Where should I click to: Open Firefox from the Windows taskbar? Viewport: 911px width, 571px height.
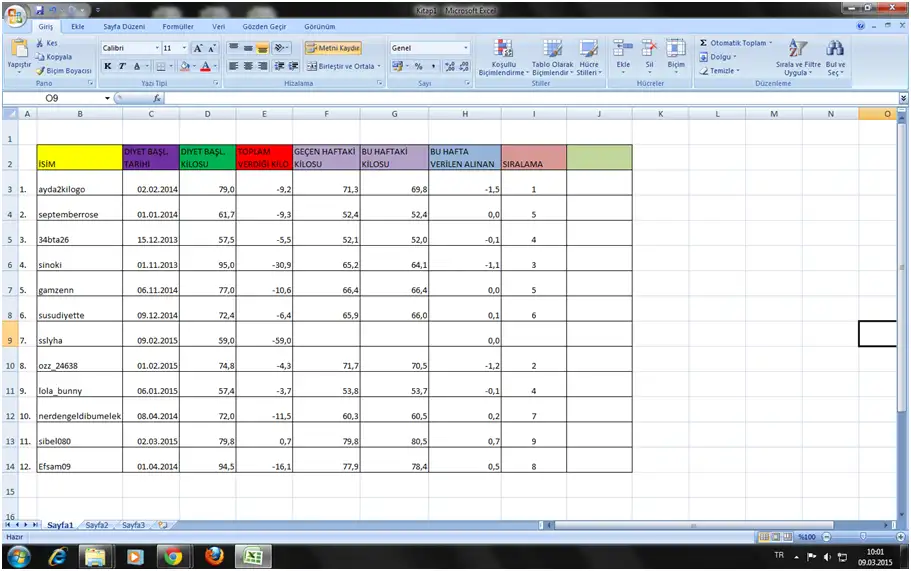[x=212, y=556]
